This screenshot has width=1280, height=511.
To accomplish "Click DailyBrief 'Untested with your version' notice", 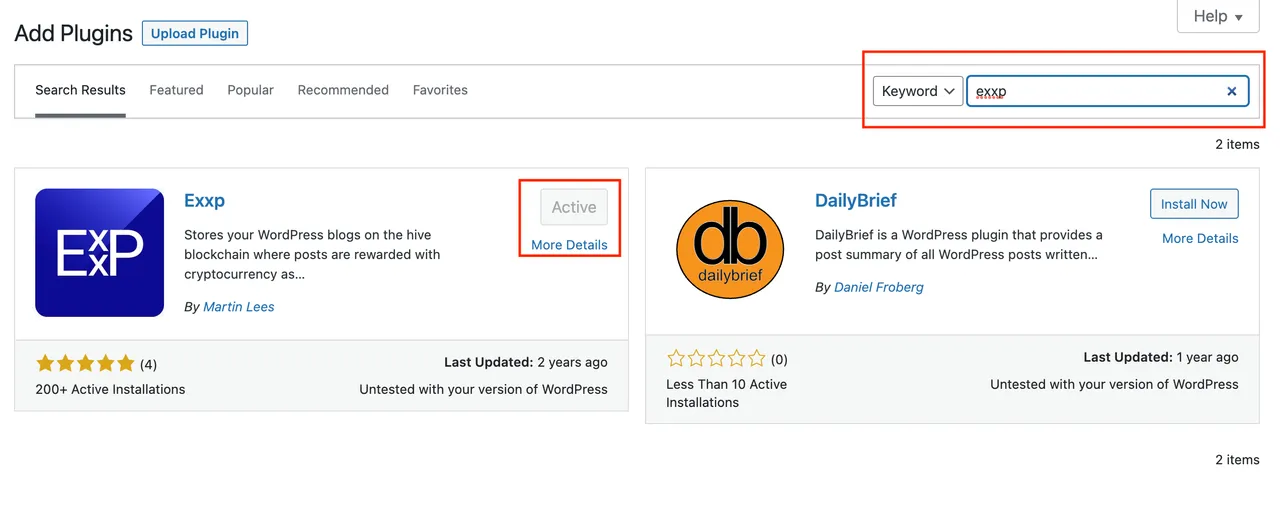I will tap(1114, 384).
